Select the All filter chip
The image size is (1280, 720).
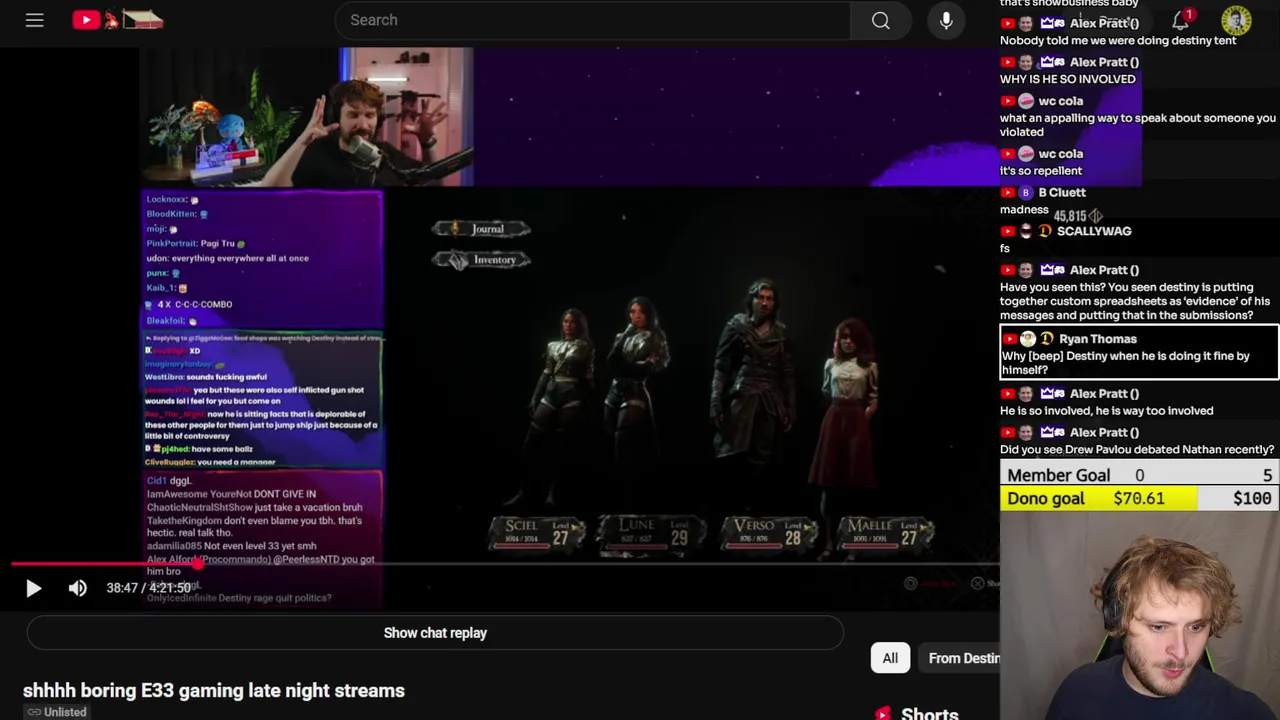[890, 658]
